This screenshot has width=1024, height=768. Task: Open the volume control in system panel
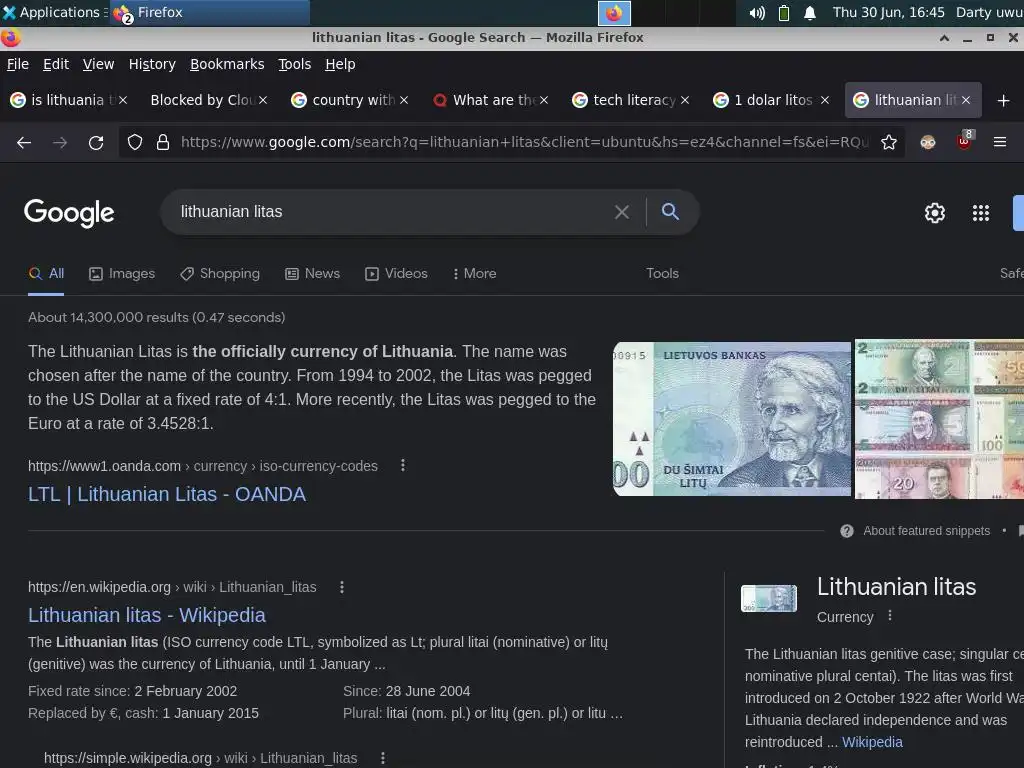pyautogui.click(x=757, y=13)
